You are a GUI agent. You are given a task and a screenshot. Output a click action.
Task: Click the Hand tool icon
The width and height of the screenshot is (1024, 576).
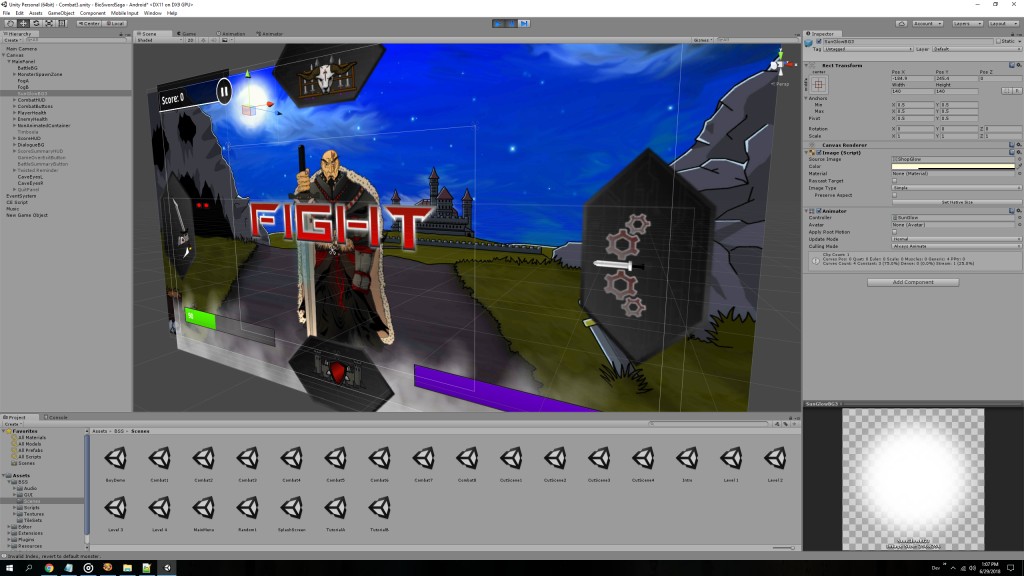pos(9,22)
